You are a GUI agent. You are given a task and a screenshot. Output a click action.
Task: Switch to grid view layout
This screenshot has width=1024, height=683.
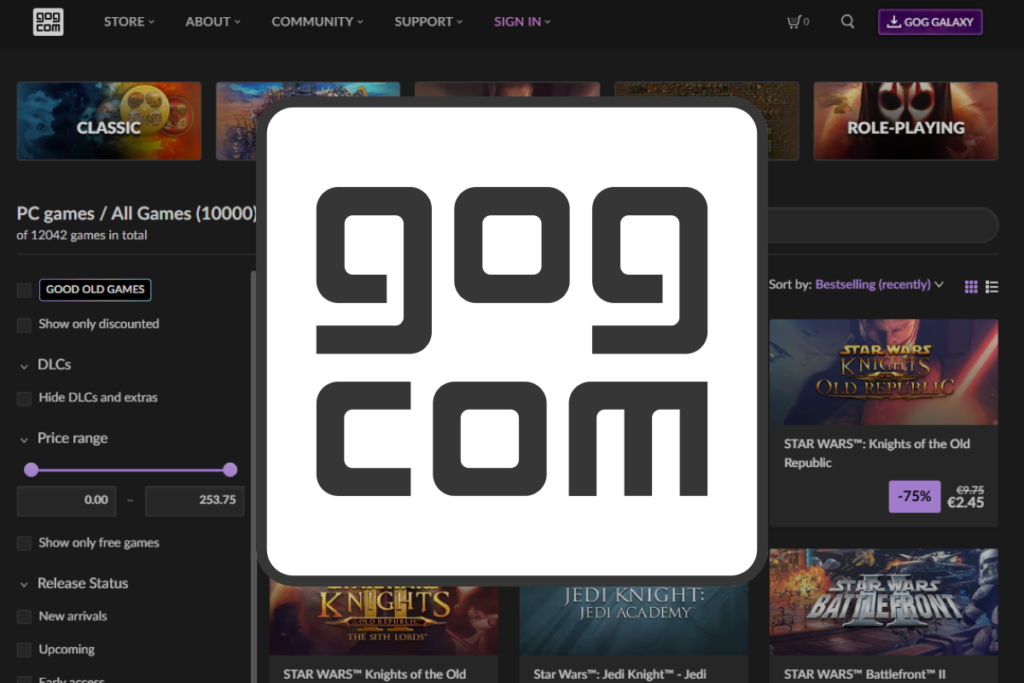(x=971, y=287)
